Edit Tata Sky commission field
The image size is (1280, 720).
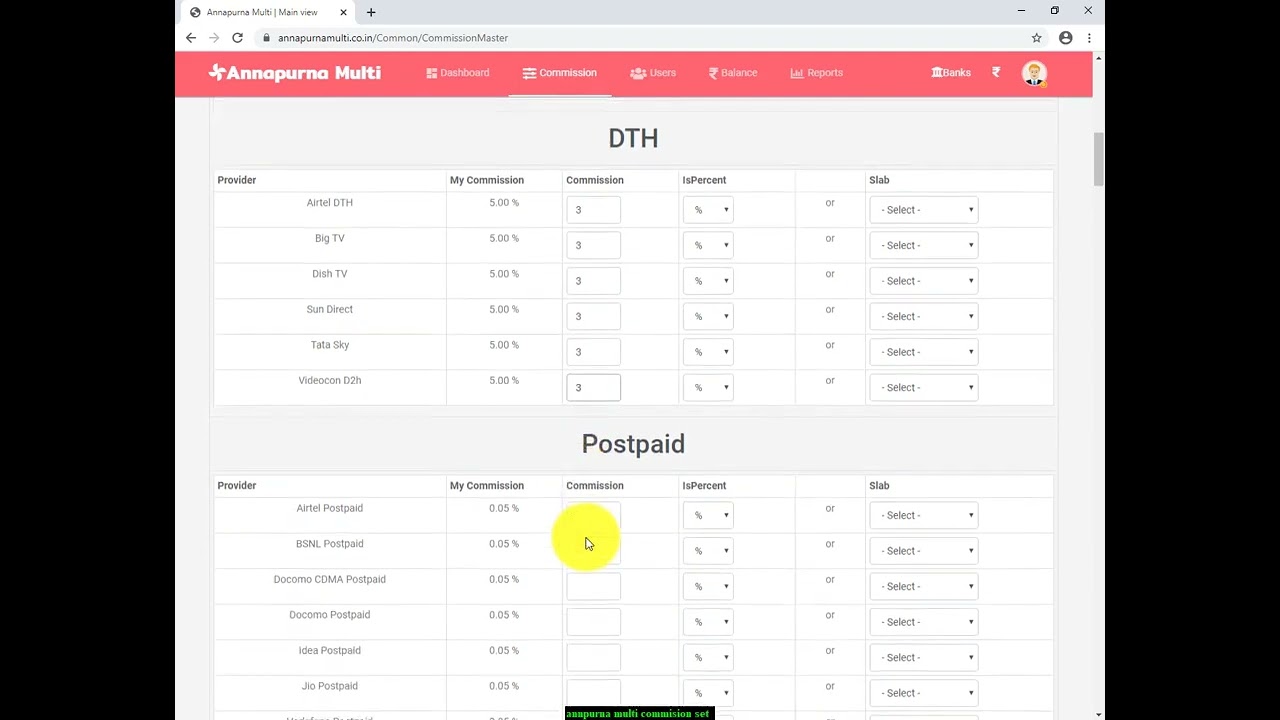(x=593, y=352)
